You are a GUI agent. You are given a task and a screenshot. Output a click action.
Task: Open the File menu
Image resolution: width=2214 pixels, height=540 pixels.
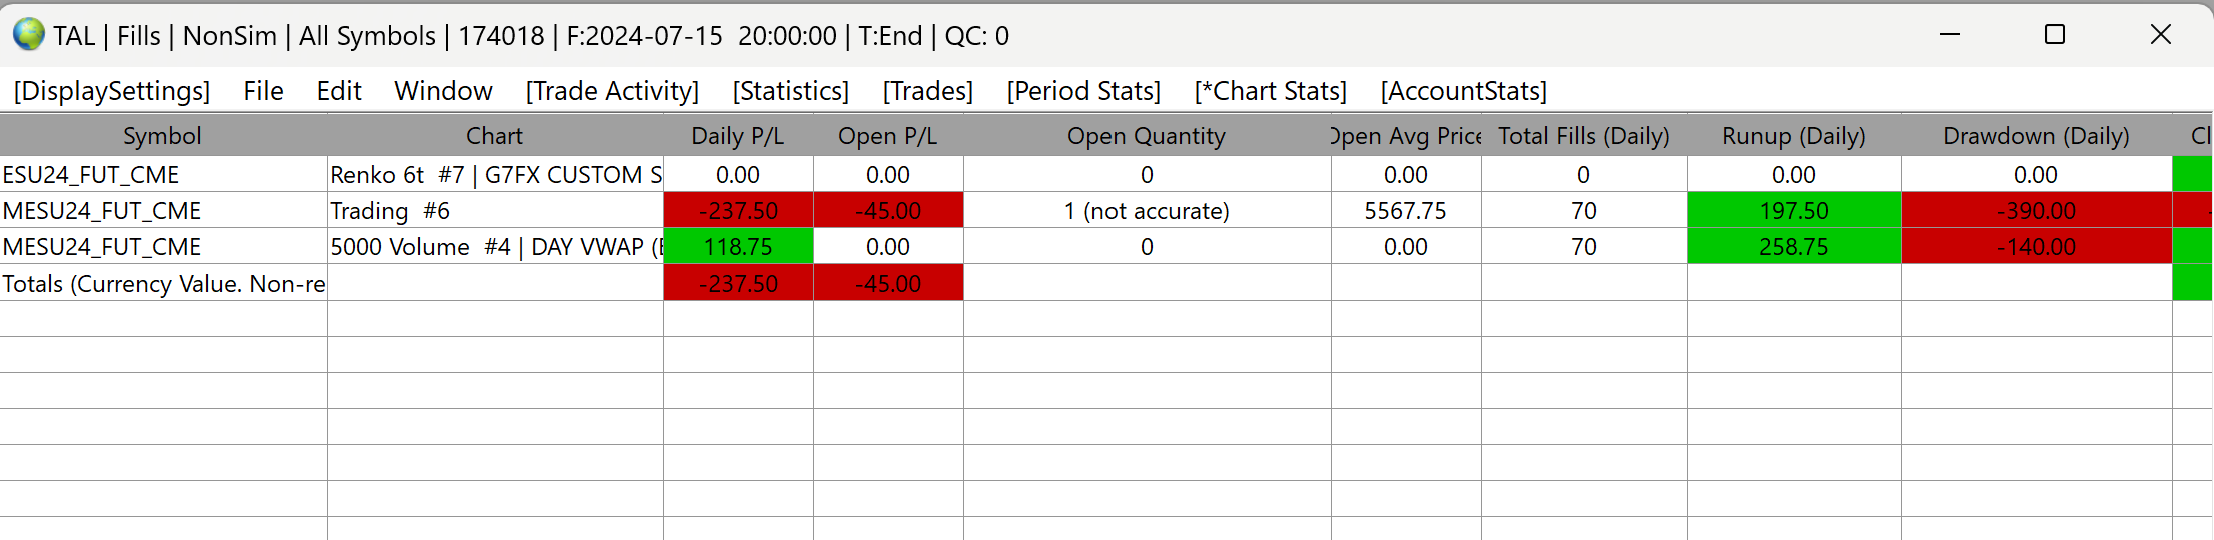coord(263,91)
